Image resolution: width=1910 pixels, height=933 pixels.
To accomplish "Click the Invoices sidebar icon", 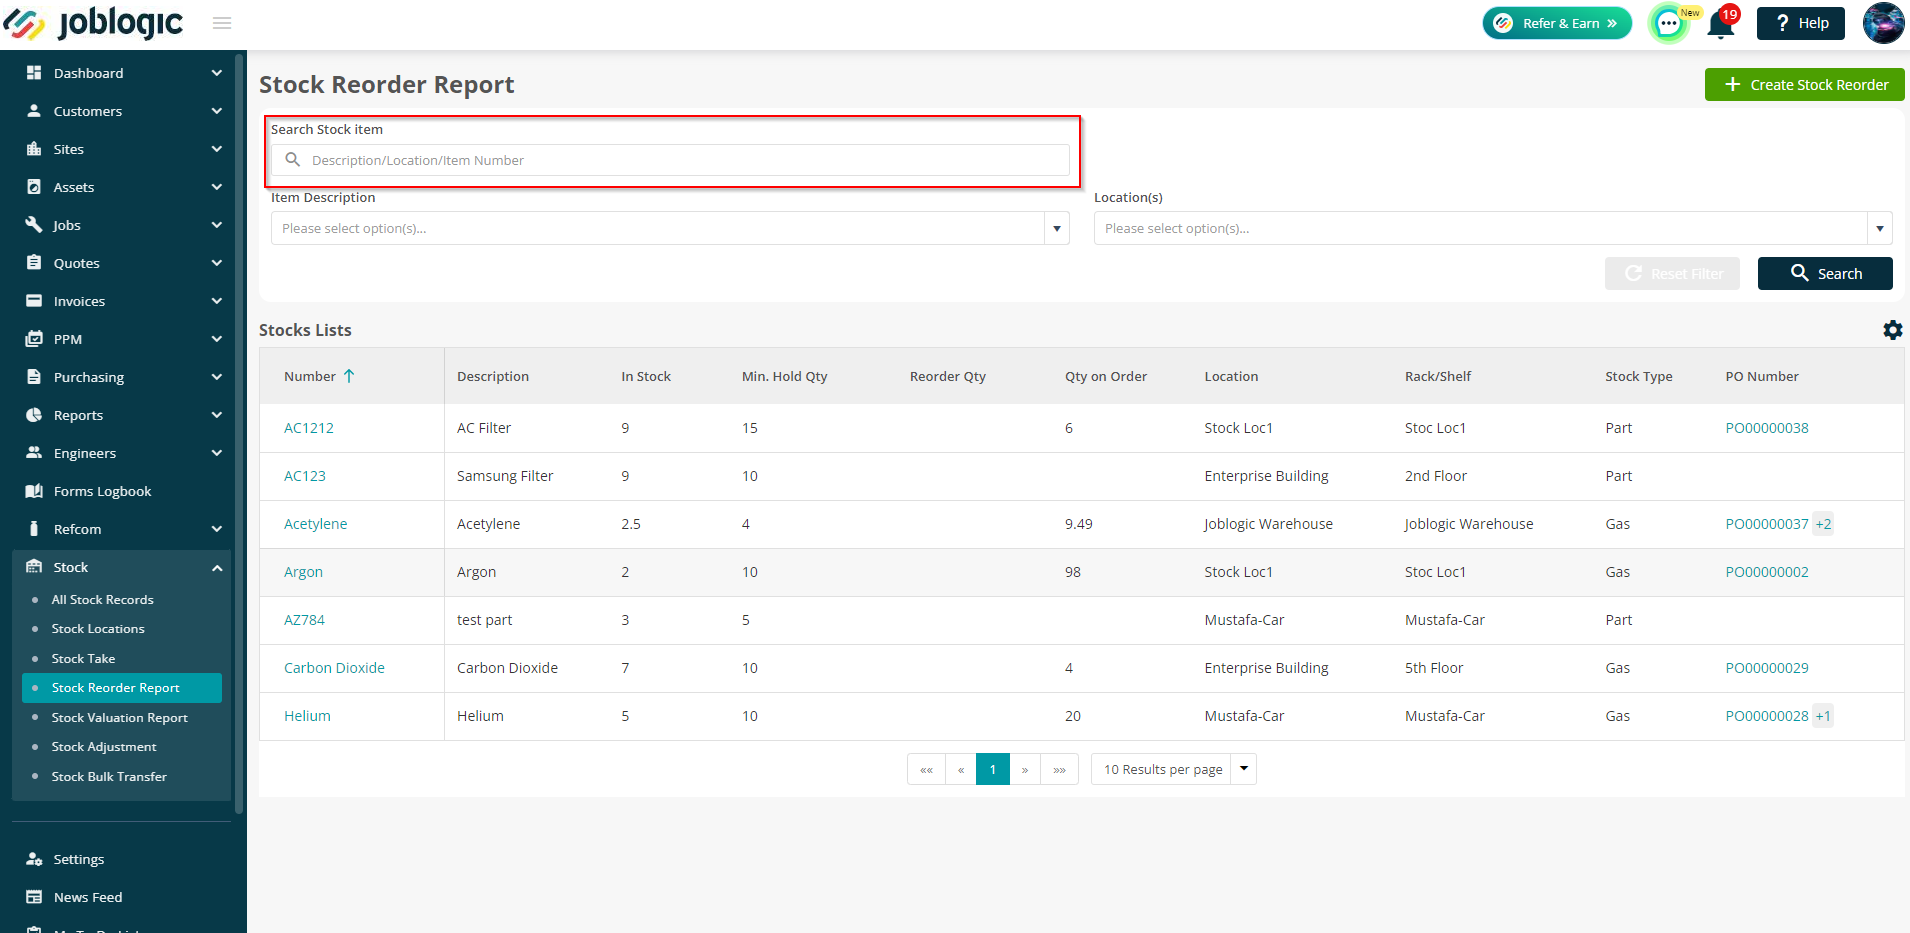I will pyautogui.click(x=34, y=301).
